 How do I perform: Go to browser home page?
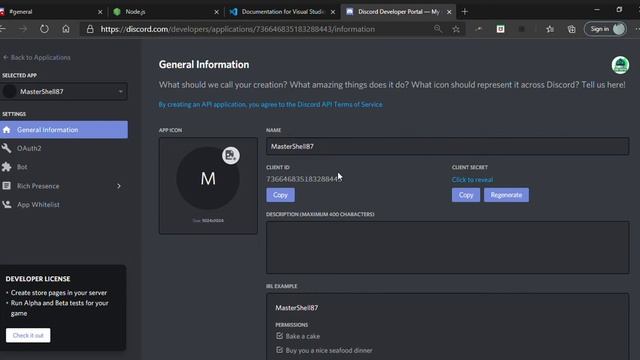point(66,29)
